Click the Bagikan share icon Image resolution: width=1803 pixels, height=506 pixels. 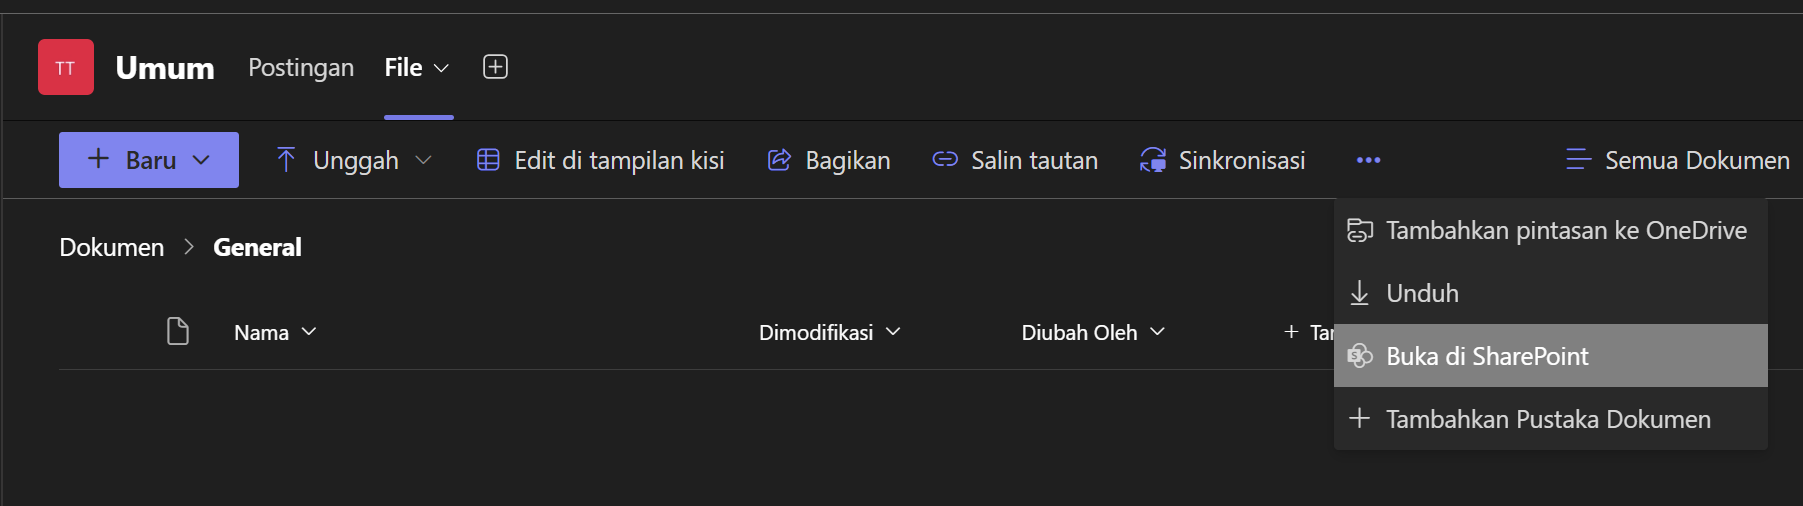779,160
